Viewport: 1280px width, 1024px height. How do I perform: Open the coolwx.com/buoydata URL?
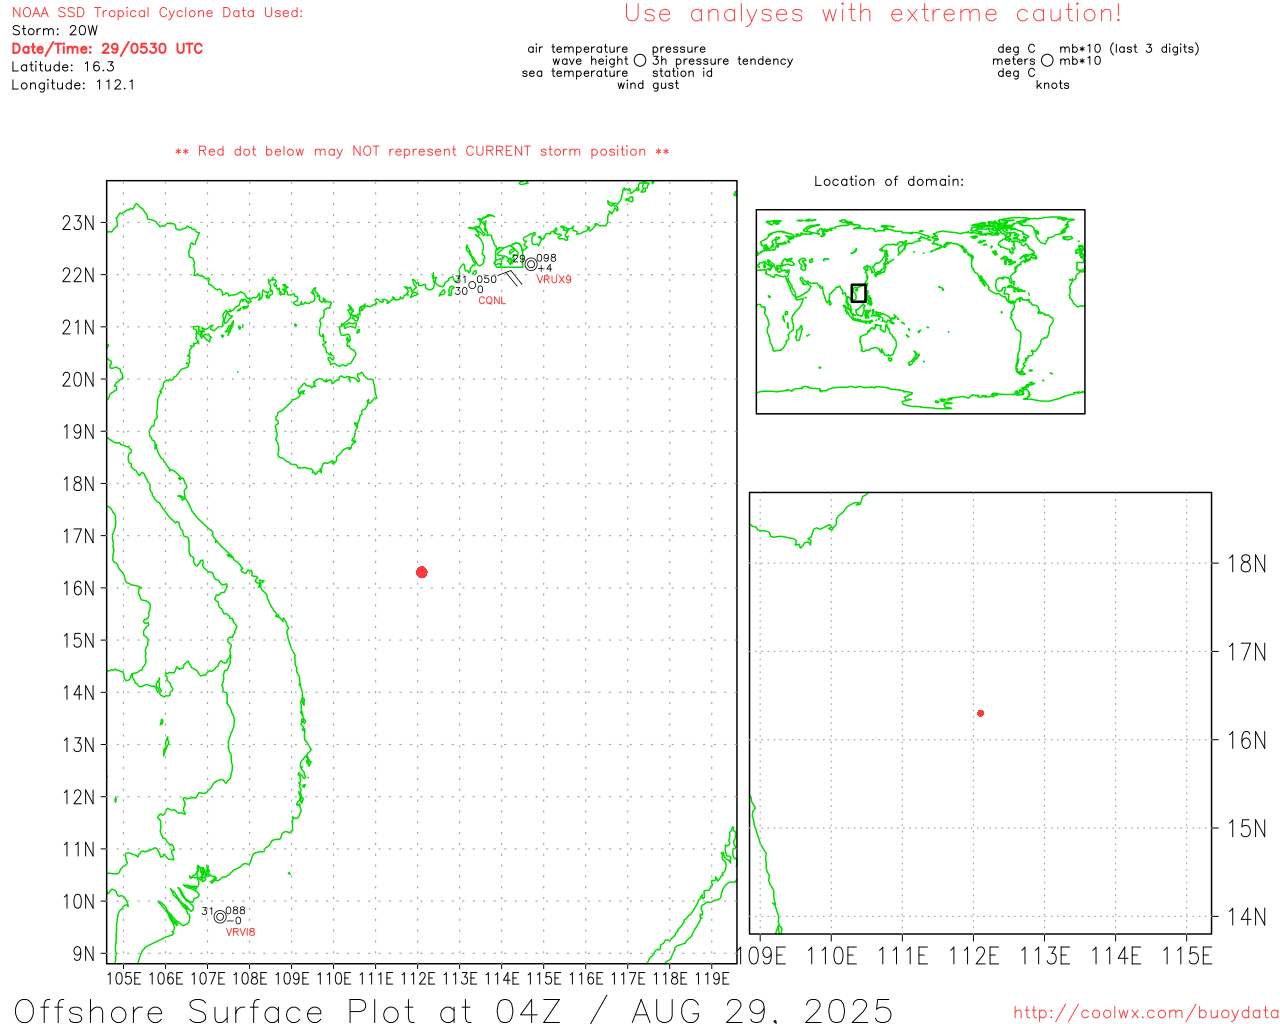coord(1146,1013)
